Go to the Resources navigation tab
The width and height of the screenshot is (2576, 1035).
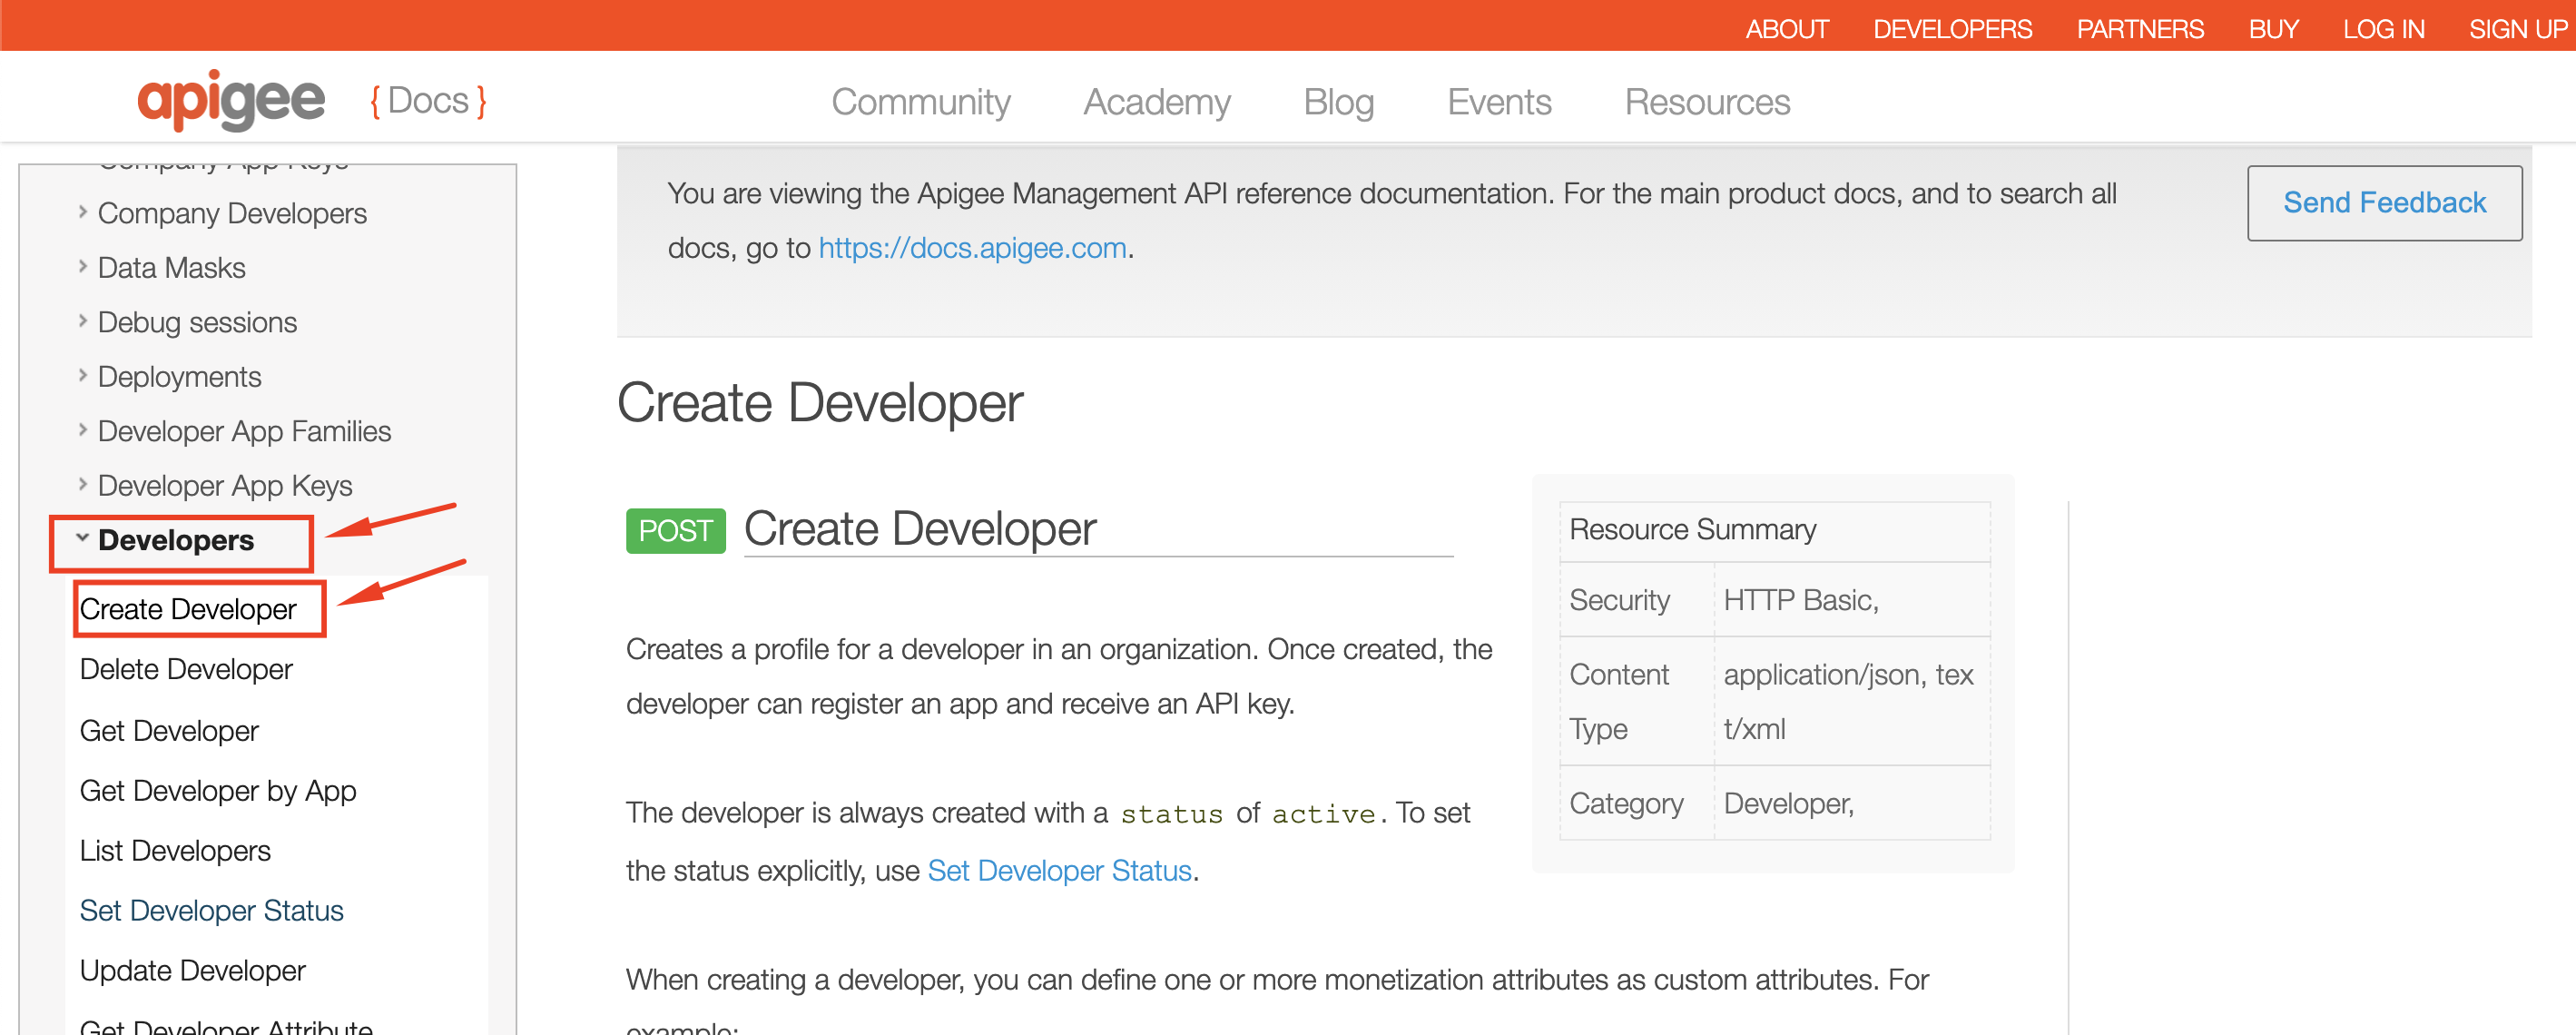[x=1707, y=102]
